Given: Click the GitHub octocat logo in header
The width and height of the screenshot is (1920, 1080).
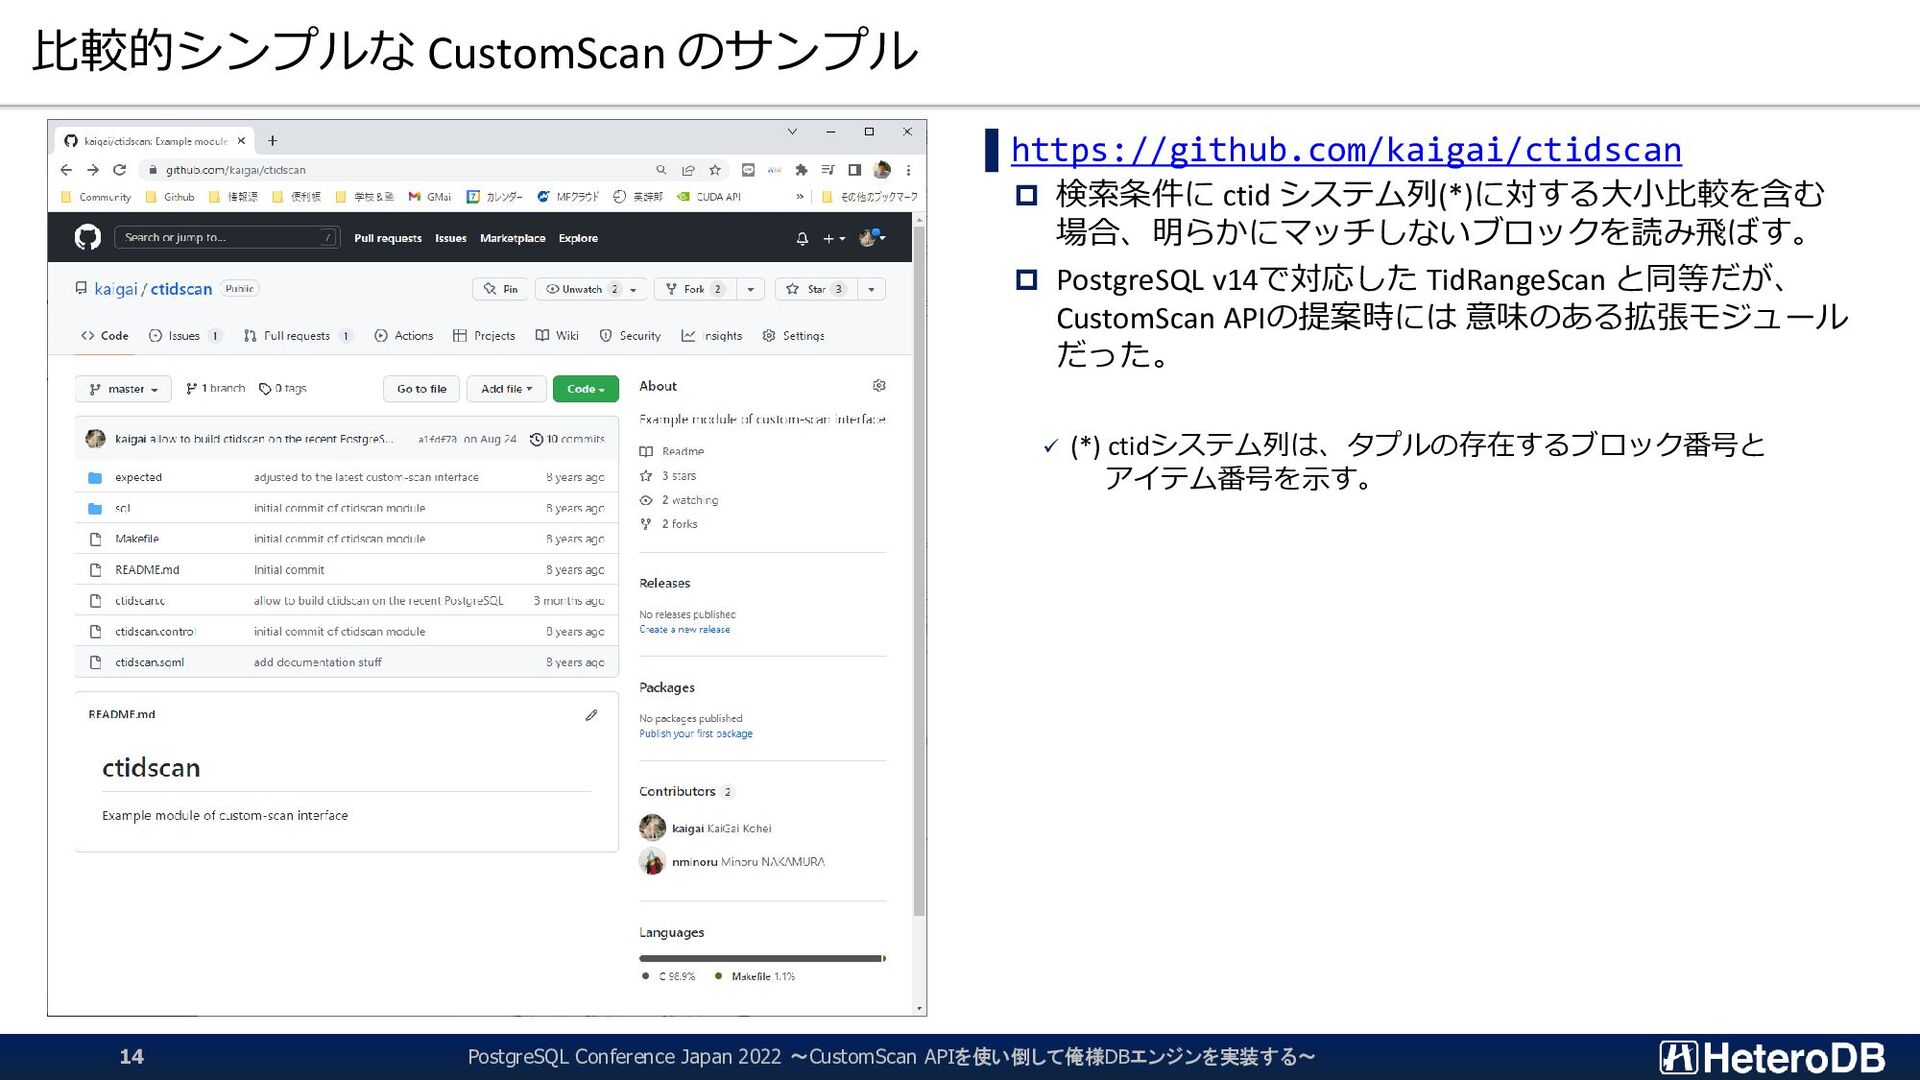Looking at the screenshot, I should (x=88, y=238).
